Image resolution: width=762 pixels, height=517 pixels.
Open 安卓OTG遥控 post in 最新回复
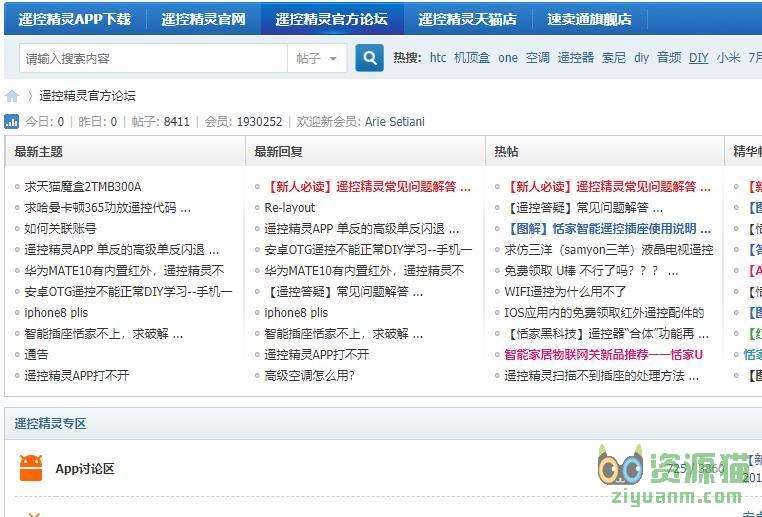(x=368, y=249)
